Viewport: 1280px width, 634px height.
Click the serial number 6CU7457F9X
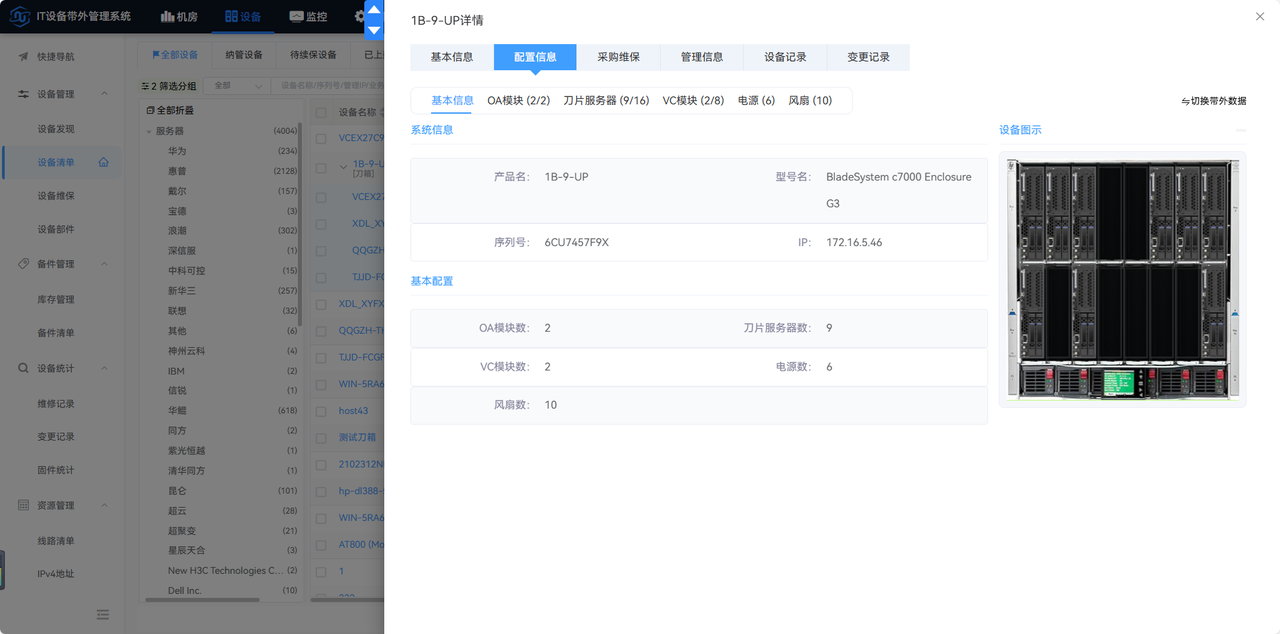pyautogui.click(x=577, y=242)
